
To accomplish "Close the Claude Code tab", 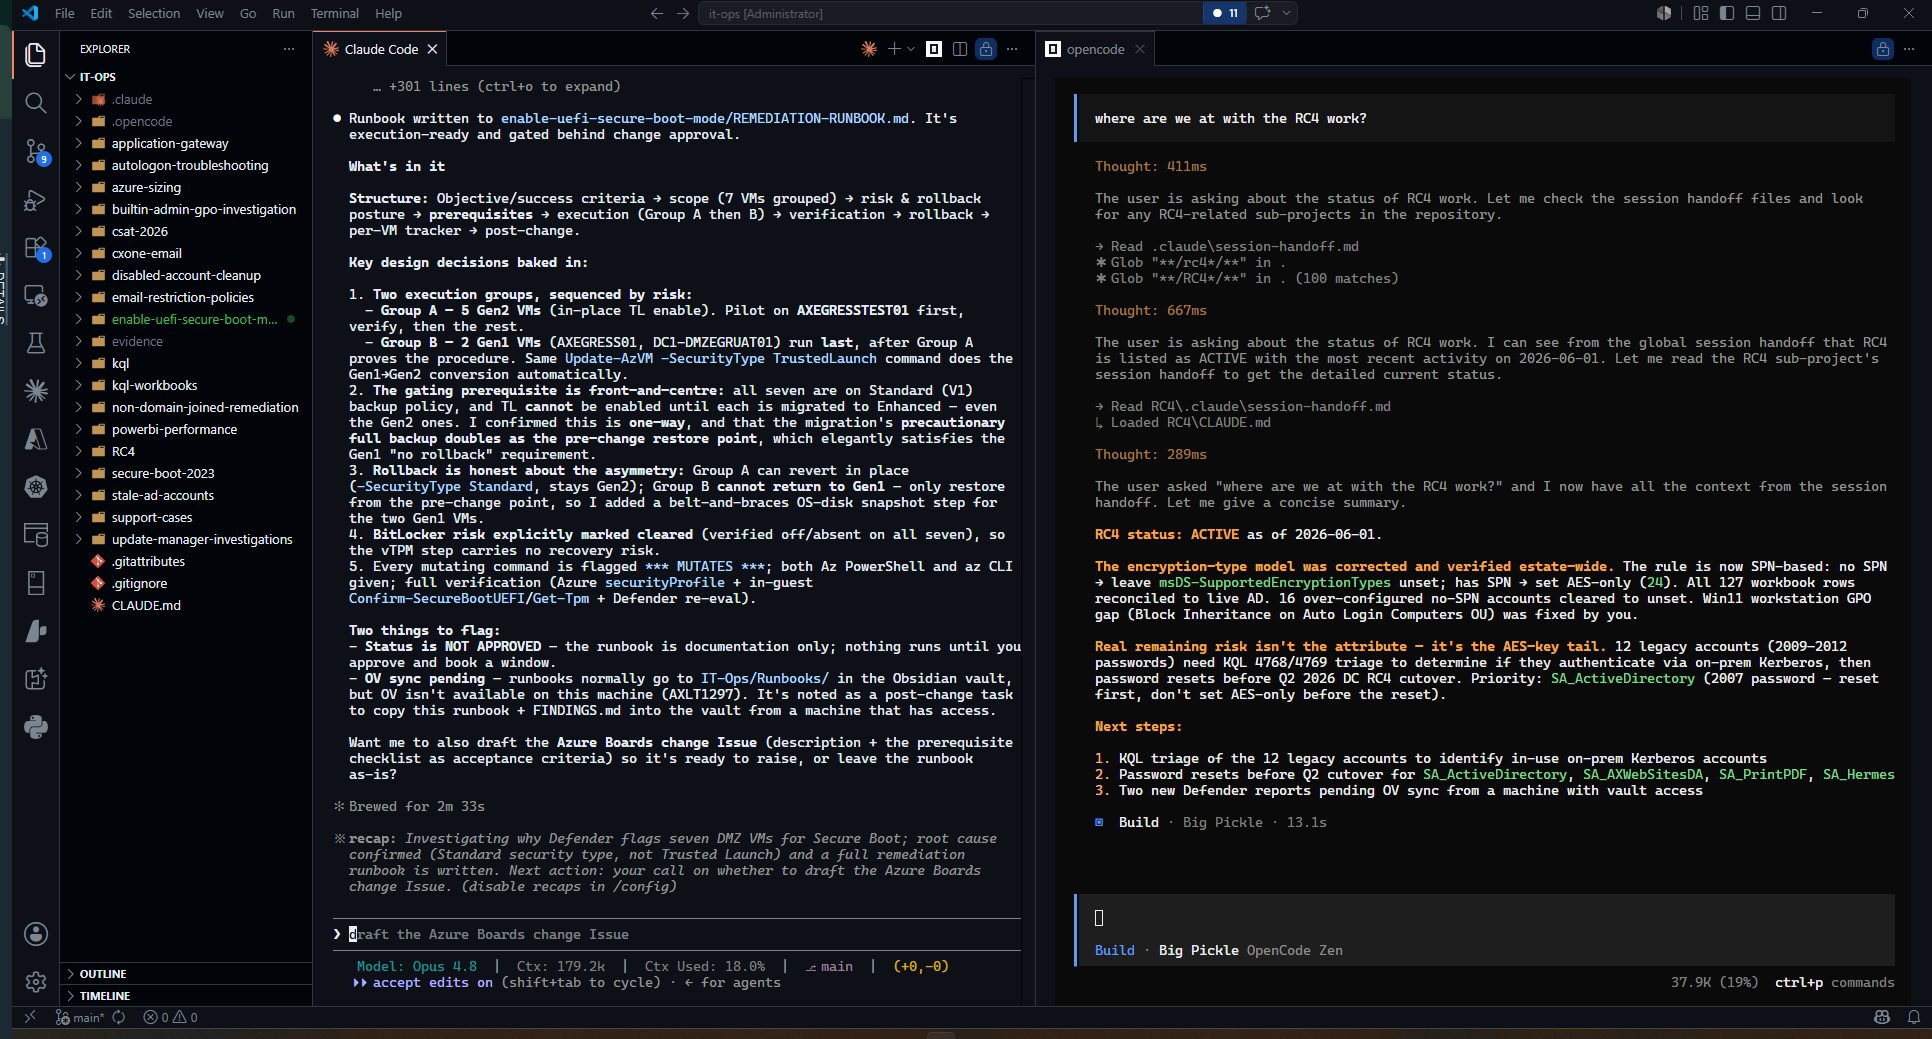I will point(432,49).
